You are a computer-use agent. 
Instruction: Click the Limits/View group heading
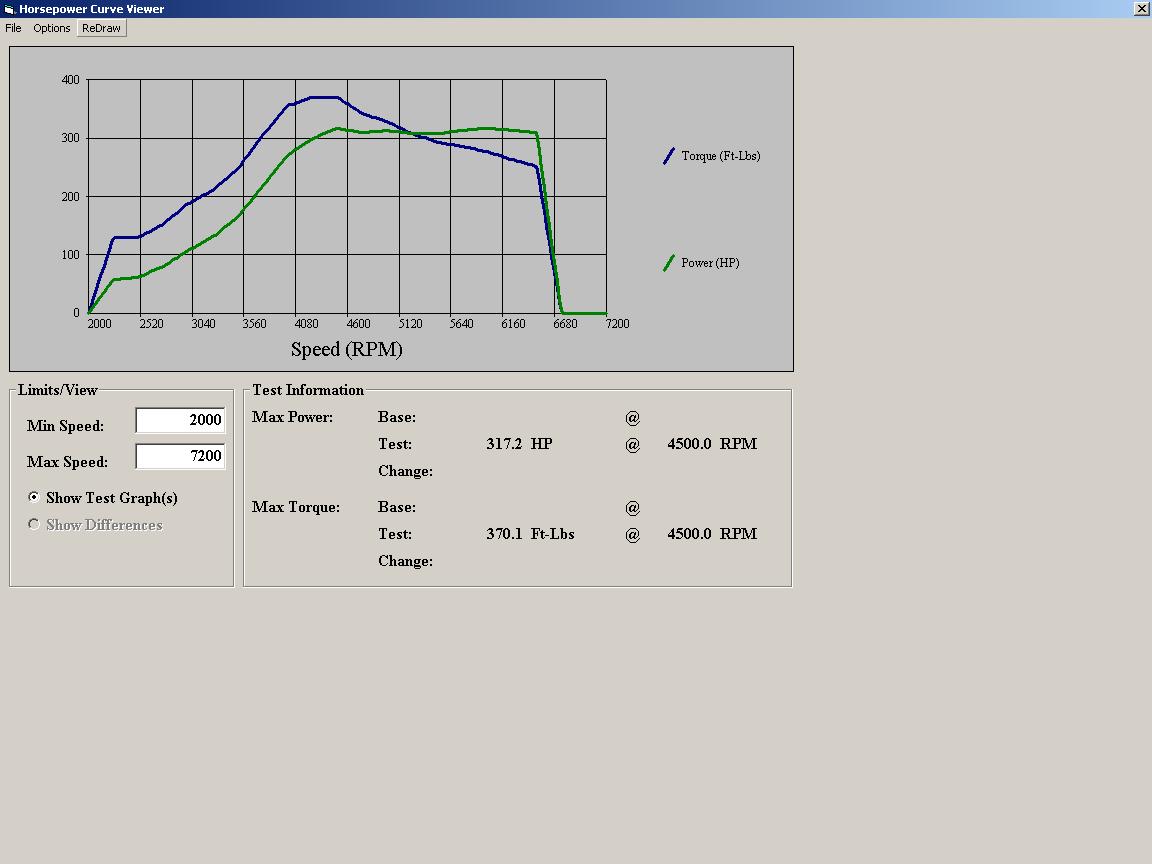coord(58,390)
